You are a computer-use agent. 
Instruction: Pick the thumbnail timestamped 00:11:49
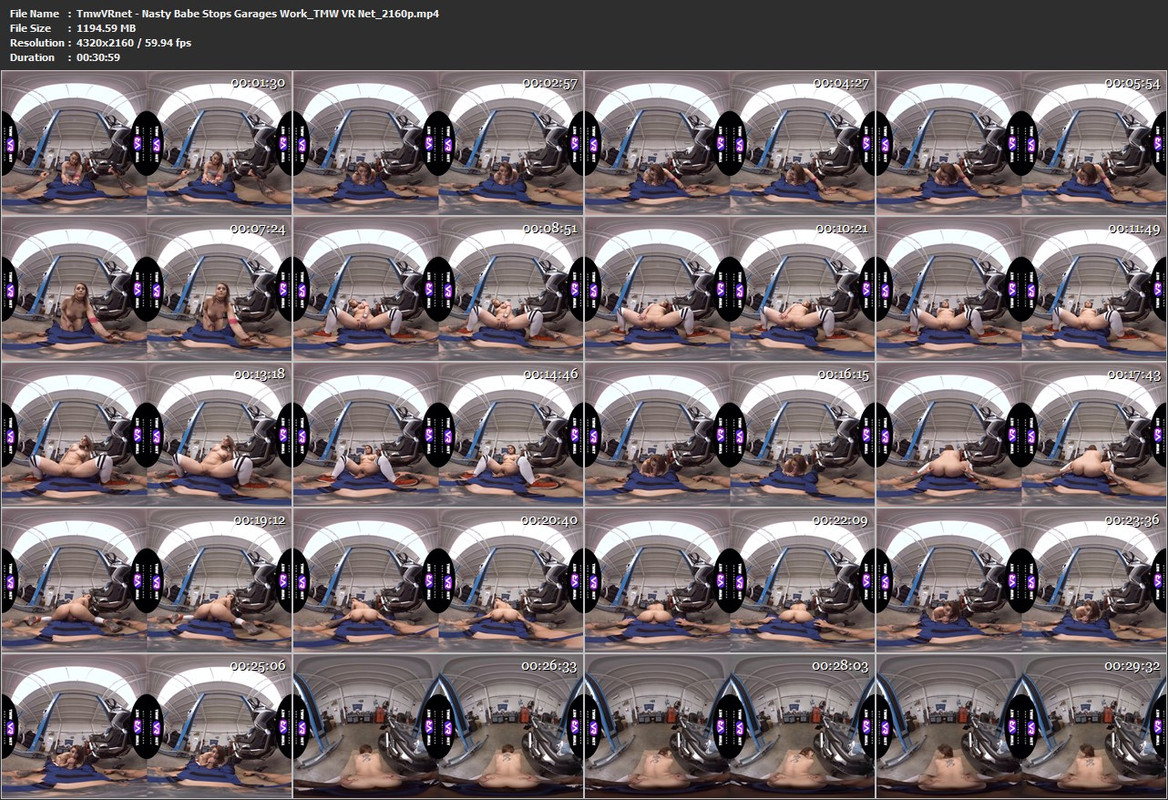point(1021,288)
